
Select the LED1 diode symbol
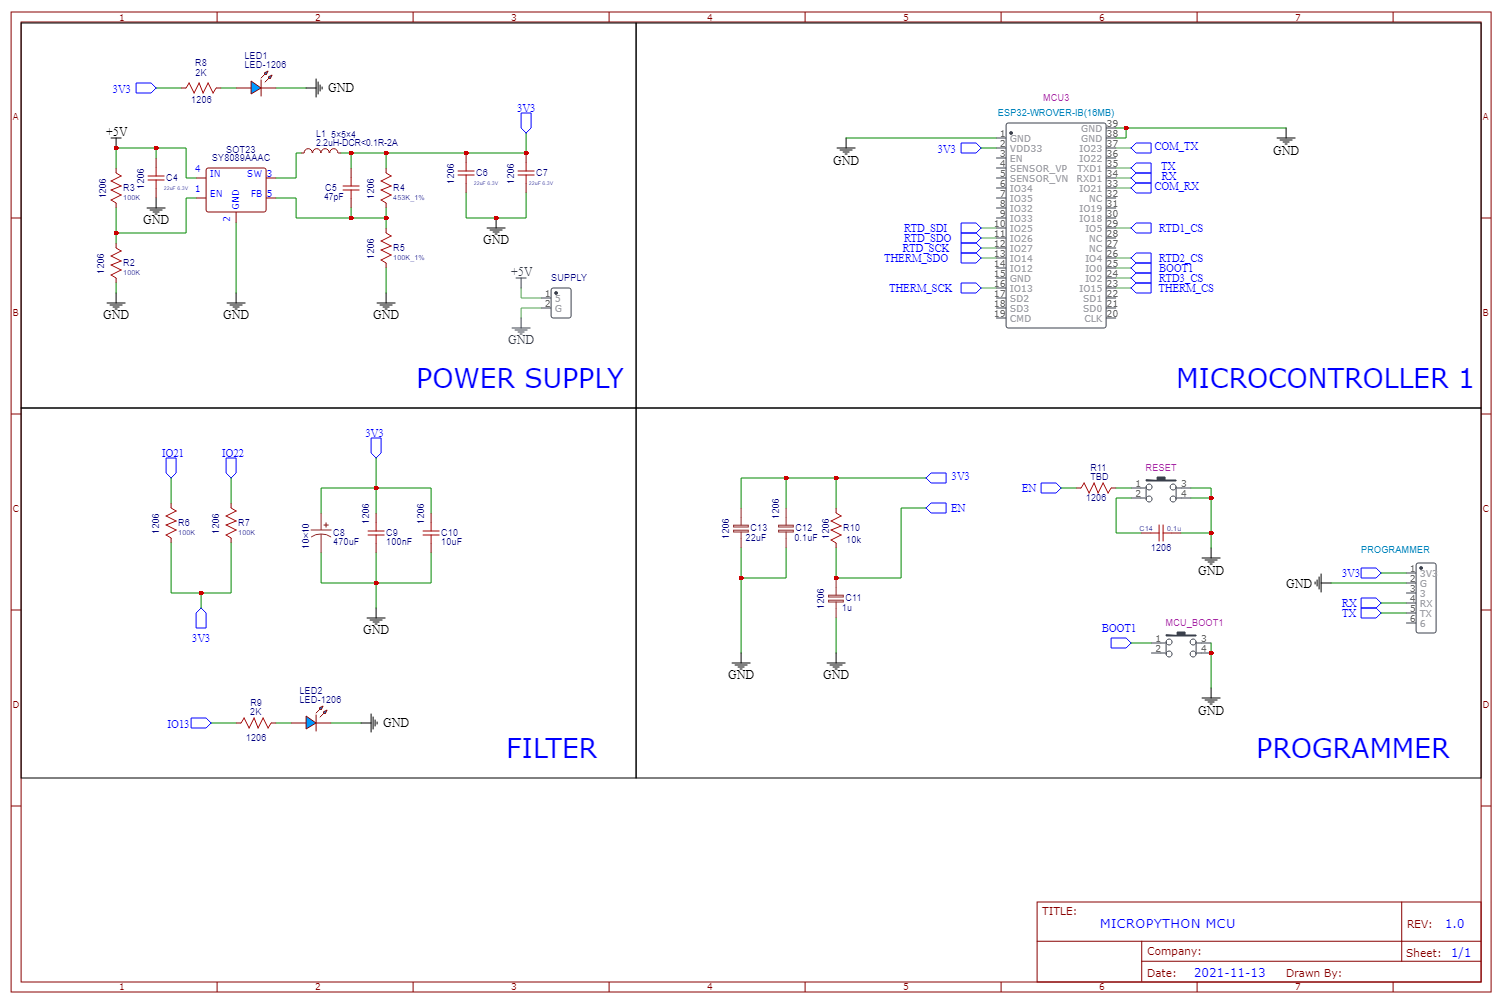click(x=257, y=87)
